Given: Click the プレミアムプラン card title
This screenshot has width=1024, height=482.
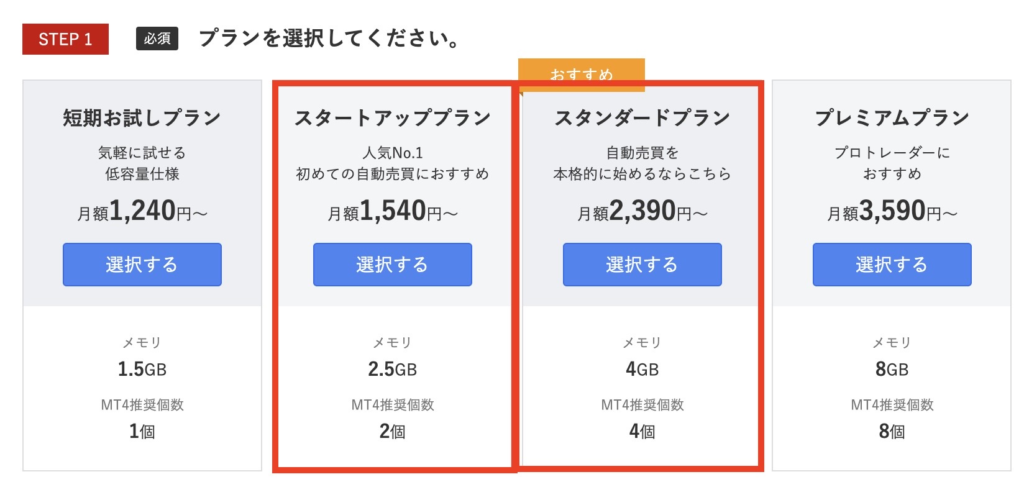Looking at the screenshot, I should click(x=892, y=118).
